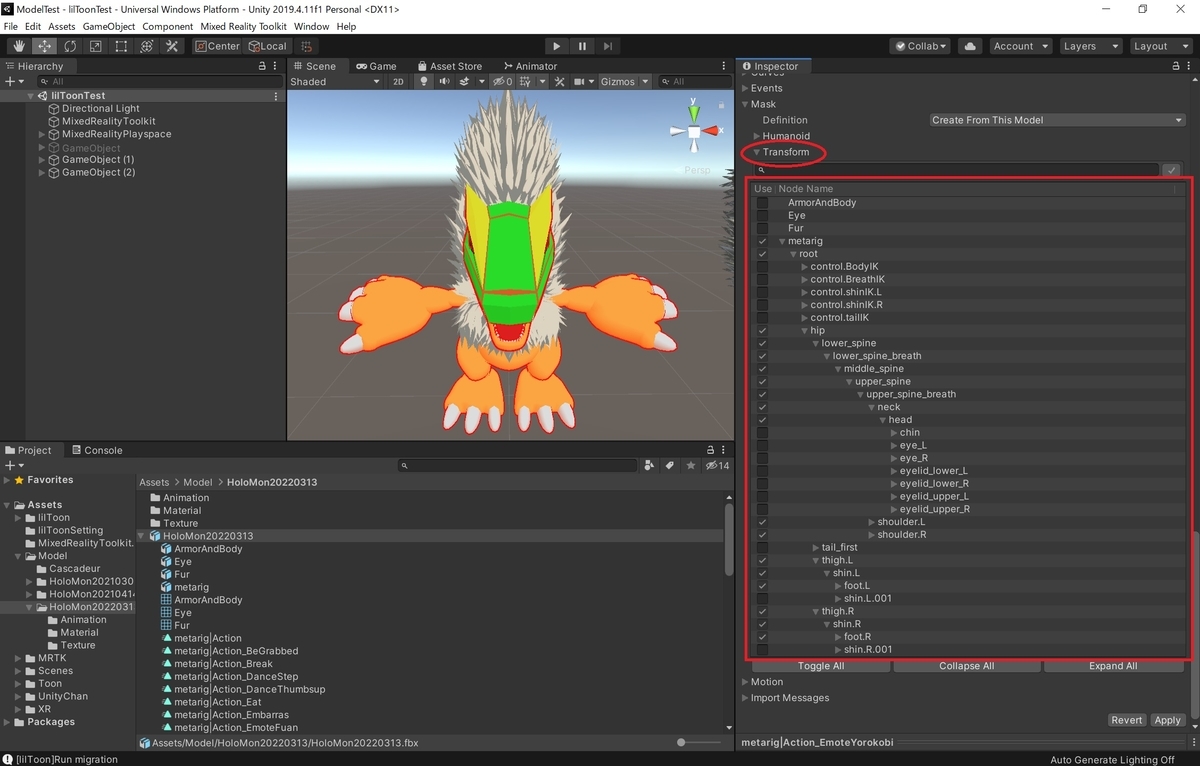Select the Scale tool
The height and width of the screenshot is (766, 1200).
point(95,46)
